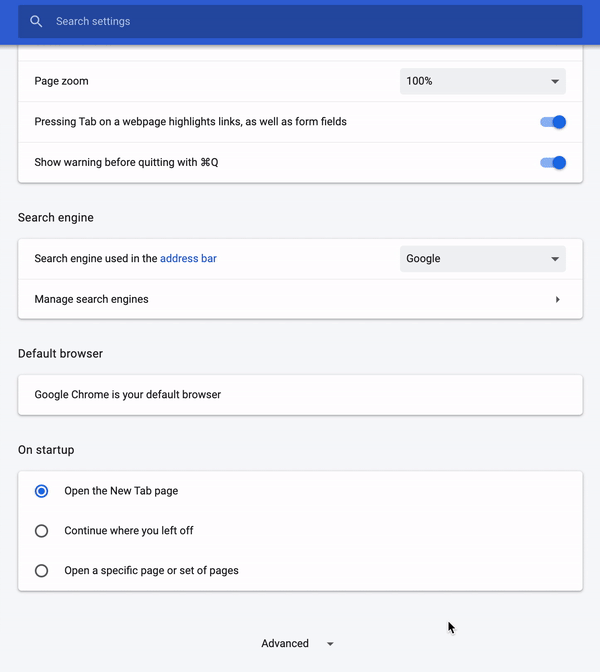Expand the Advanced settings section
The width and height of the screenshot is (600, 672).
coord(297,644)
